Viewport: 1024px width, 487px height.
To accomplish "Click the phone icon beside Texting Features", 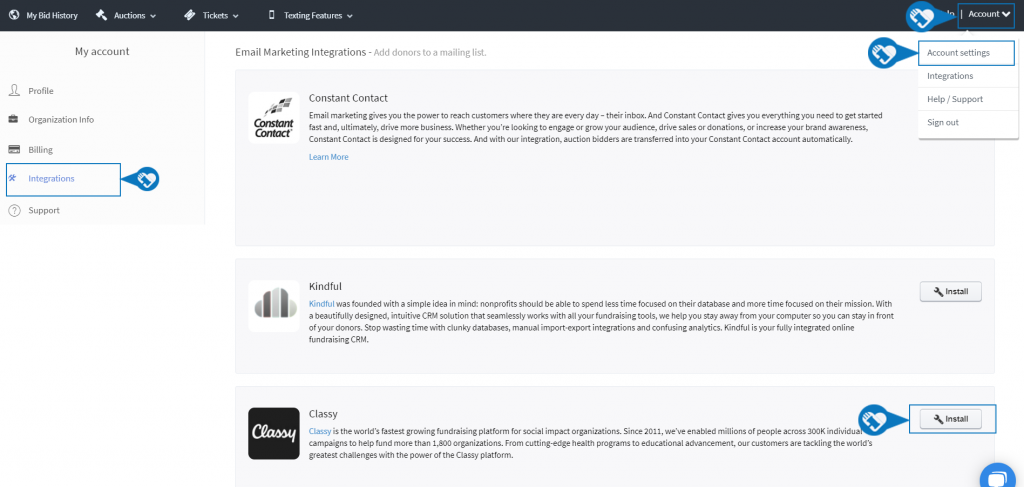I will 272,15.
